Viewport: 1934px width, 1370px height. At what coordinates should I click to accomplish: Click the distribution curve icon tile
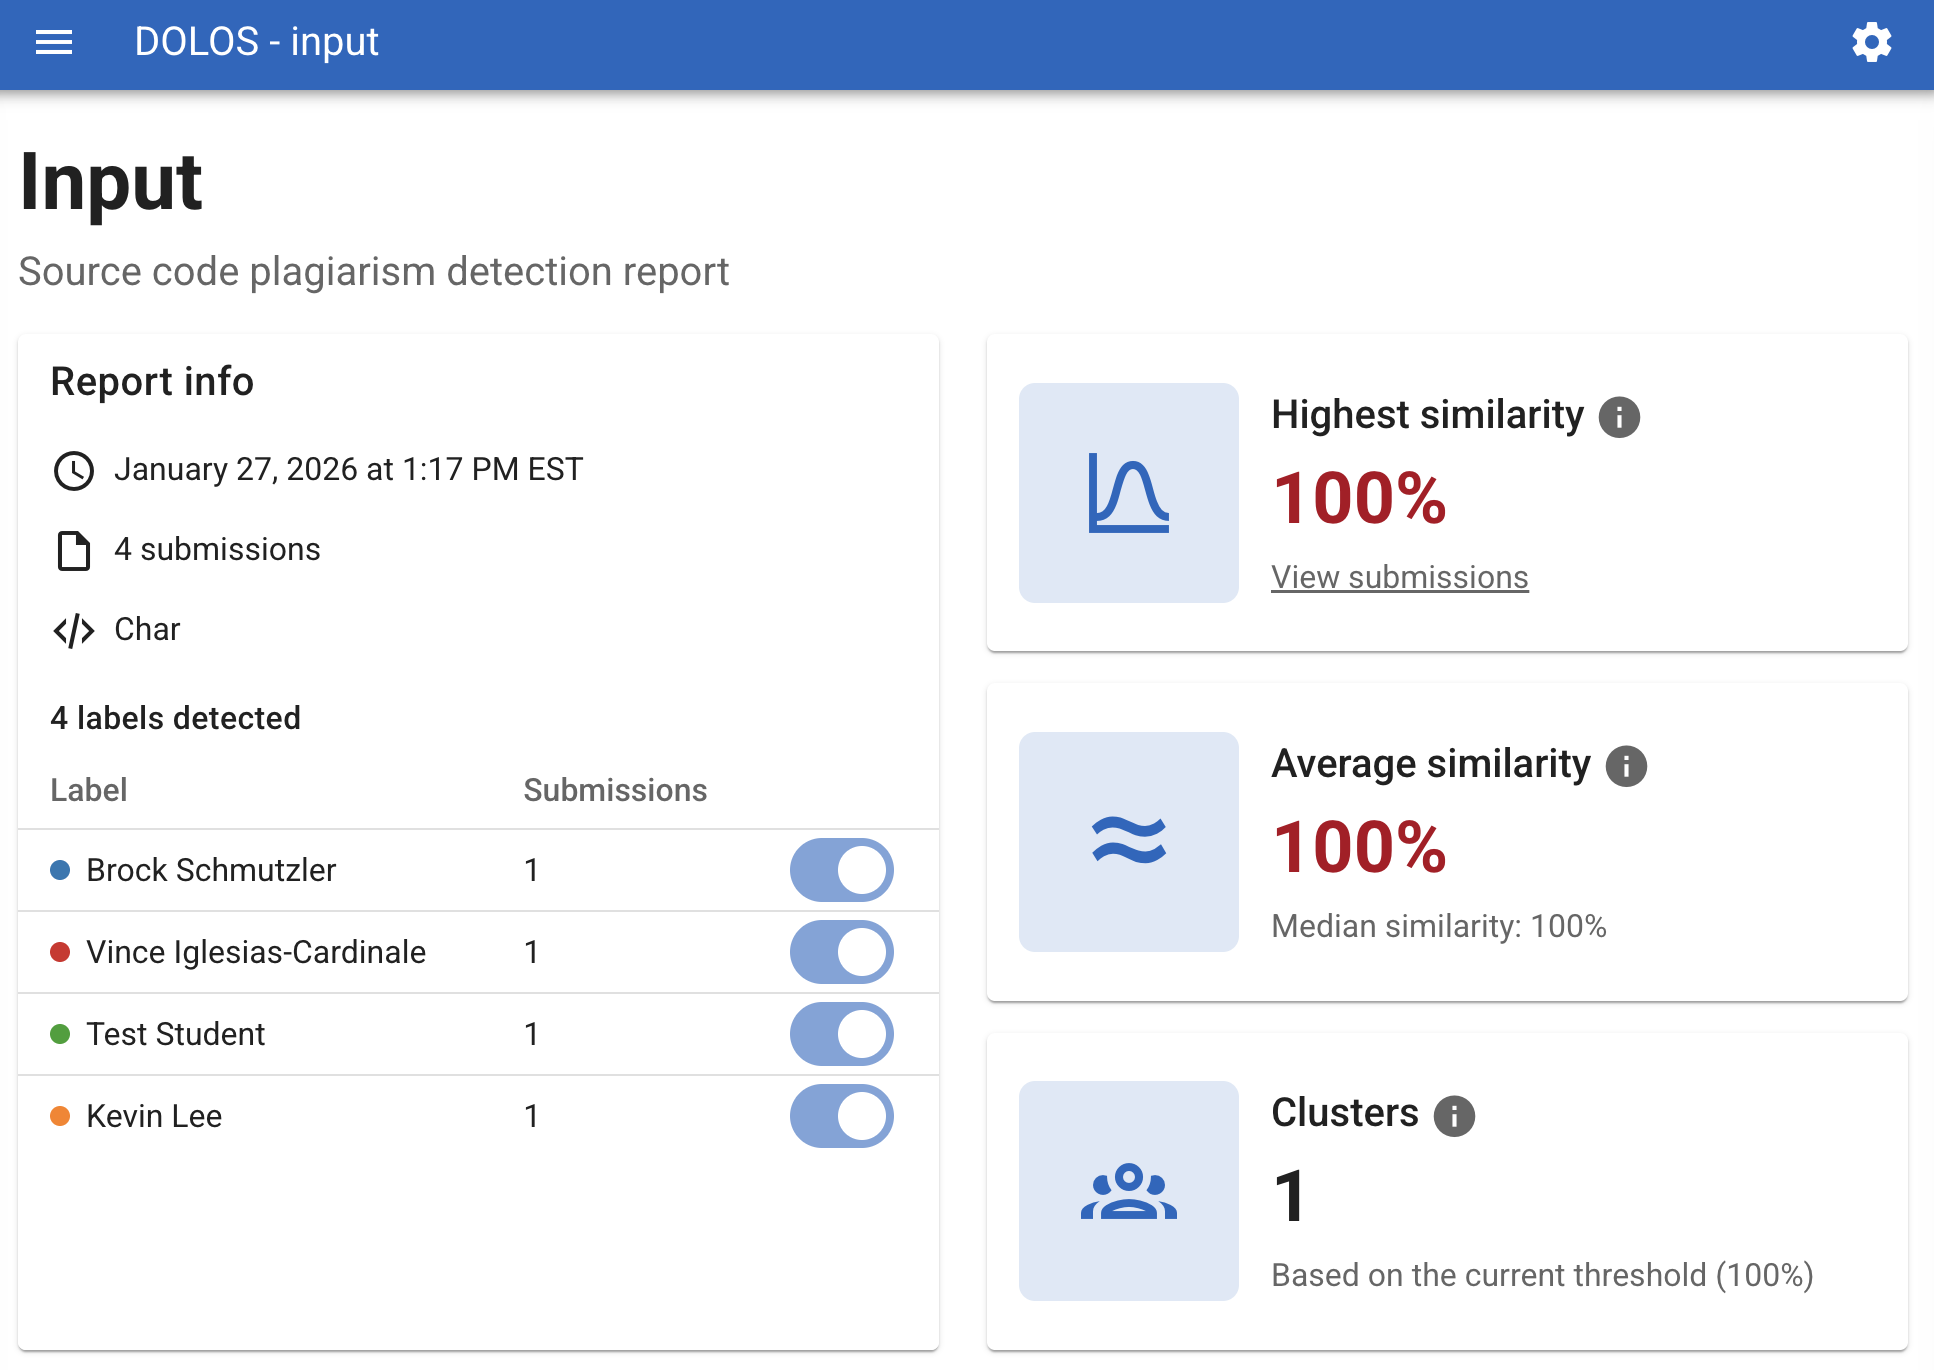point(1128,493)
